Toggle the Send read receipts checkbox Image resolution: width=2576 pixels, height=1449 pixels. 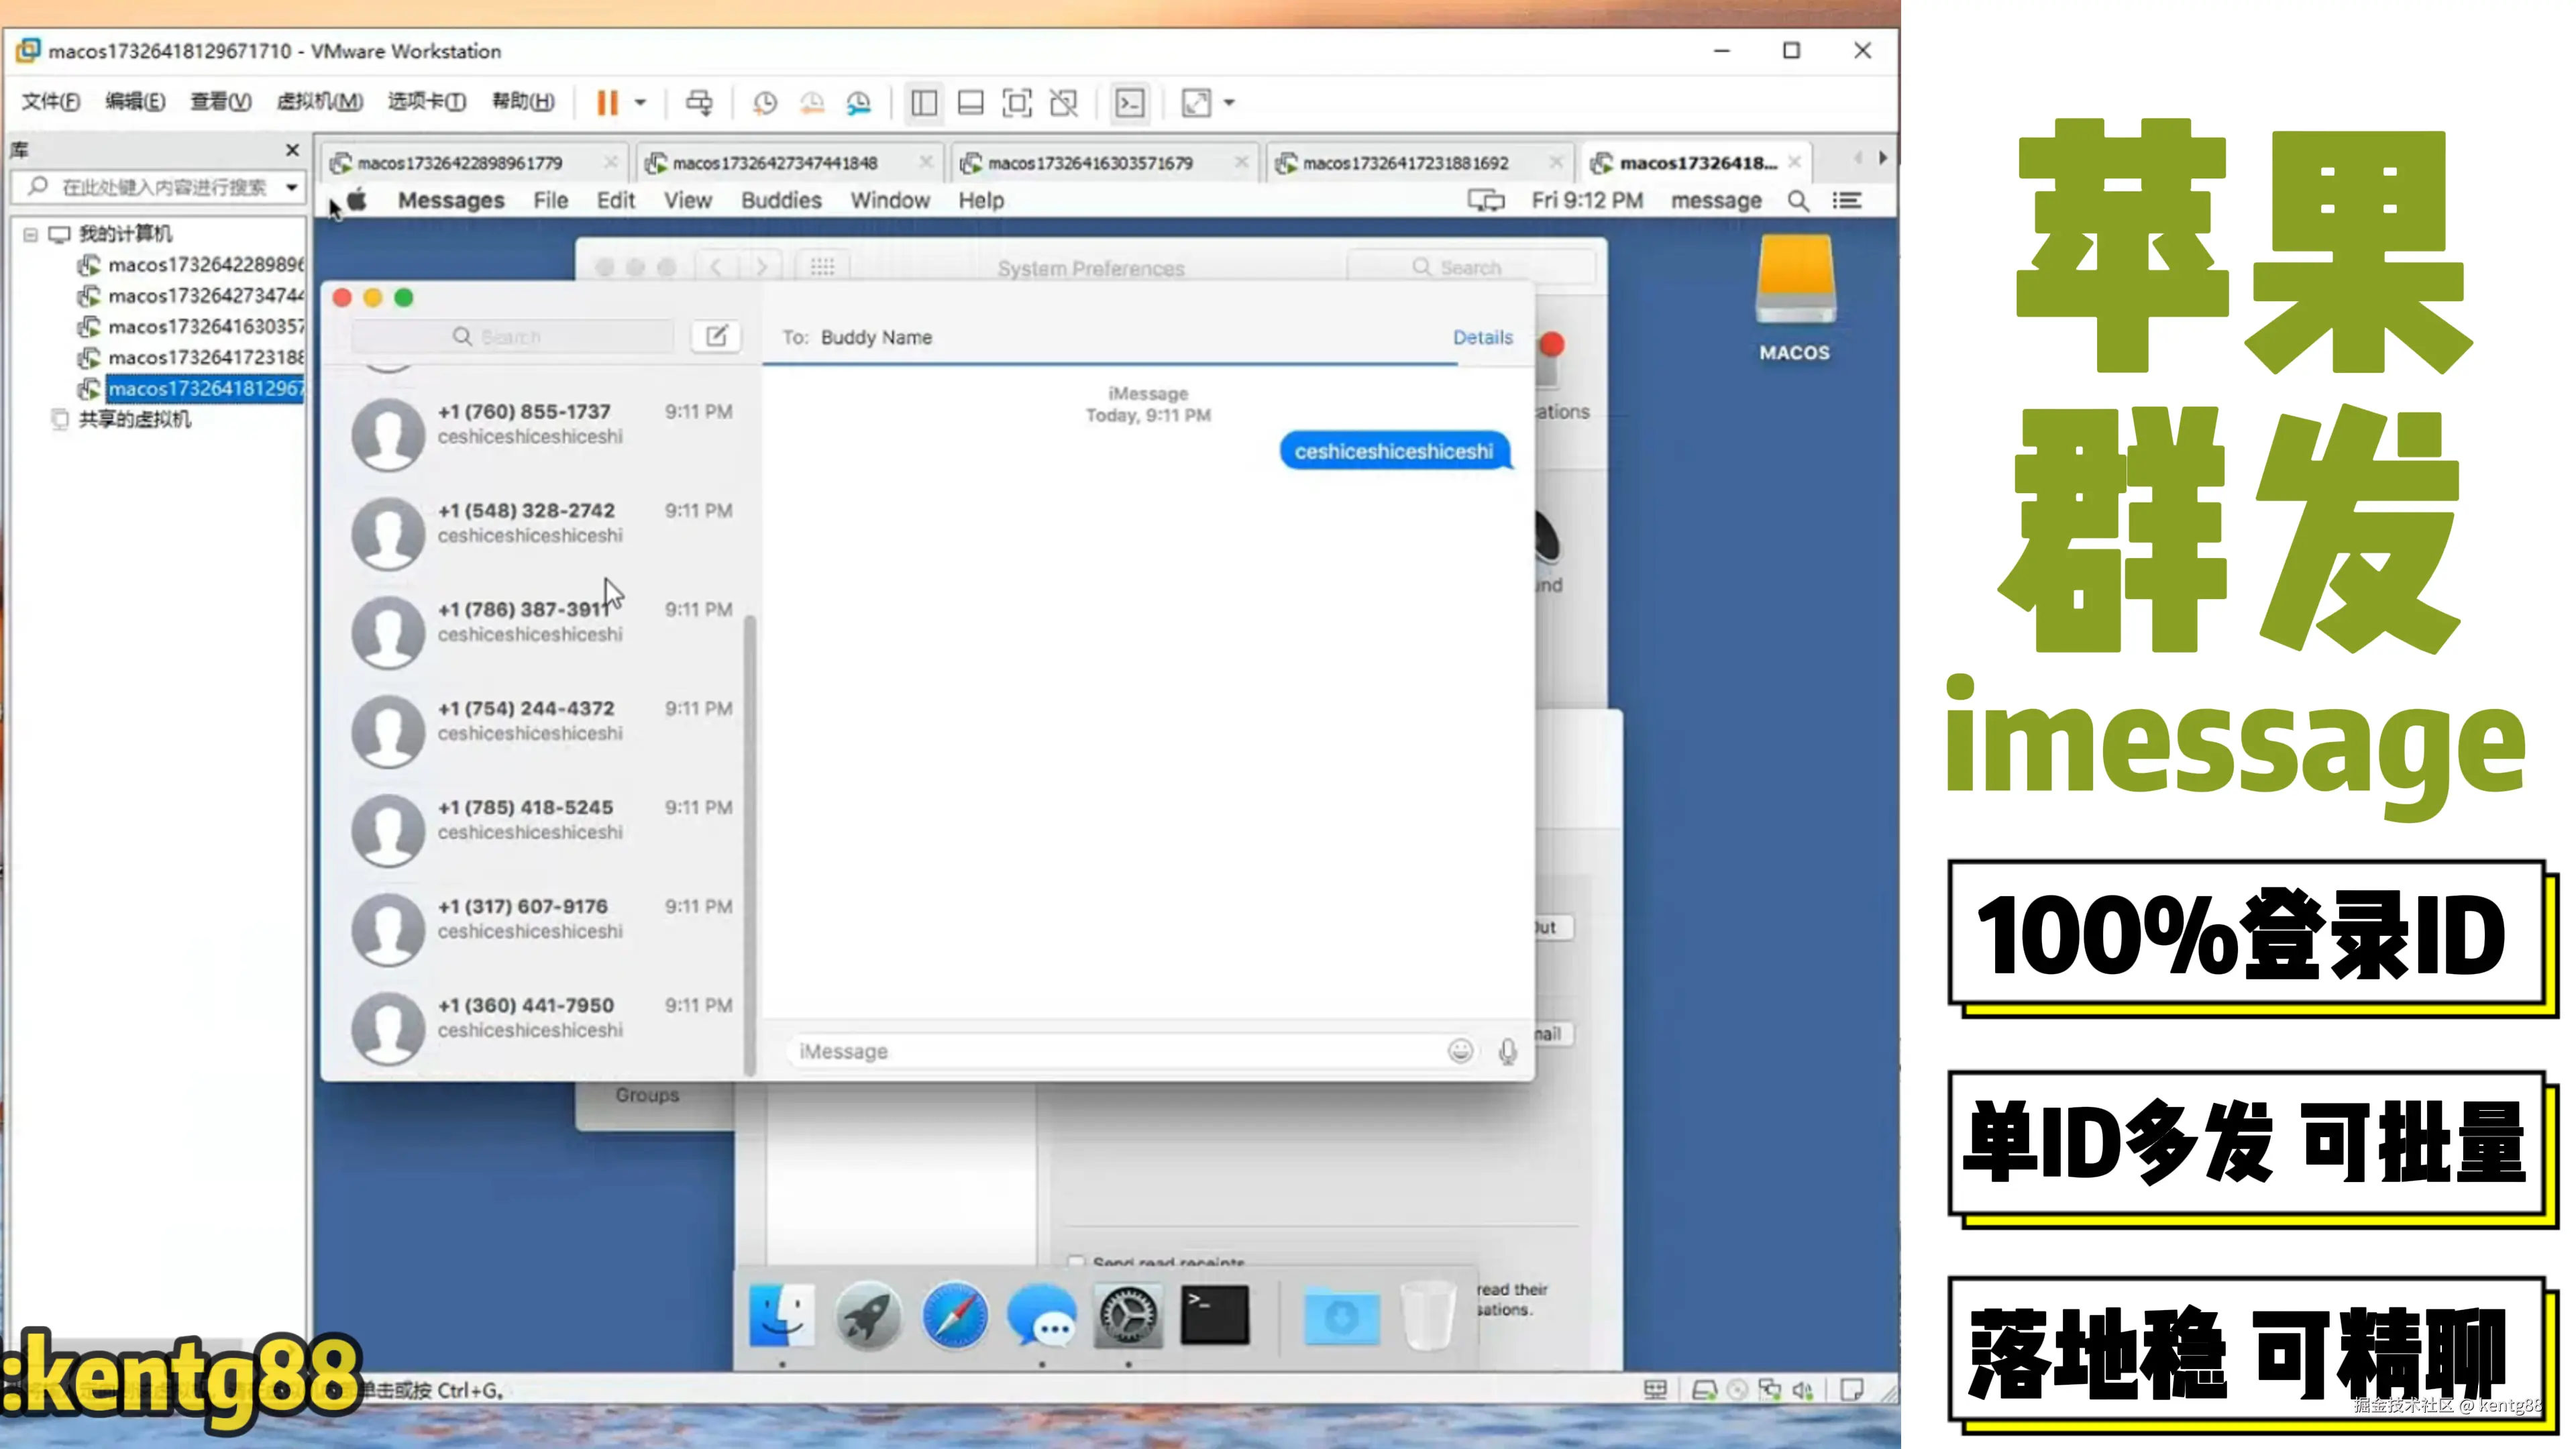point(1076,1262)
